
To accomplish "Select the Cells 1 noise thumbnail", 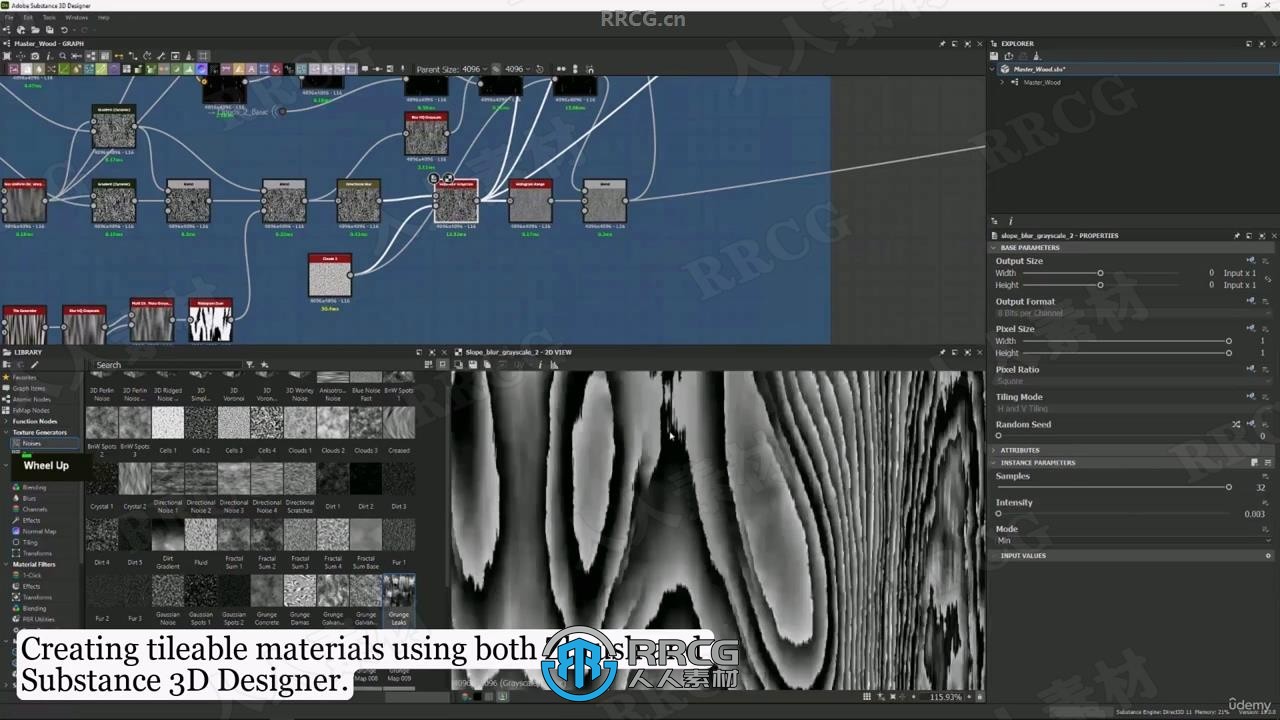I will pyautogui.click(x=168, y=422).
